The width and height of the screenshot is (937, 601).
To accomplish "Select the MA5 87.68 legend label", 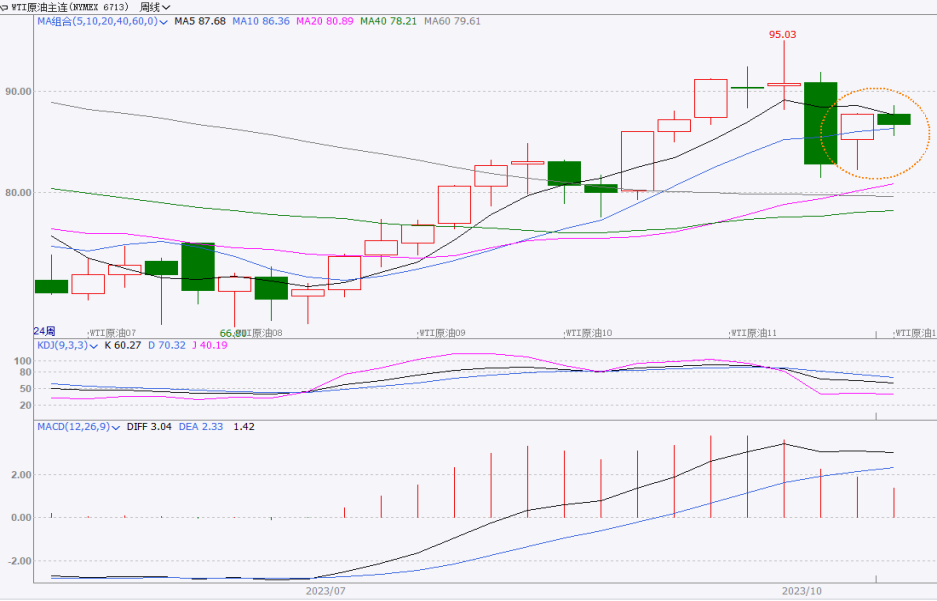I will point(199,20).
